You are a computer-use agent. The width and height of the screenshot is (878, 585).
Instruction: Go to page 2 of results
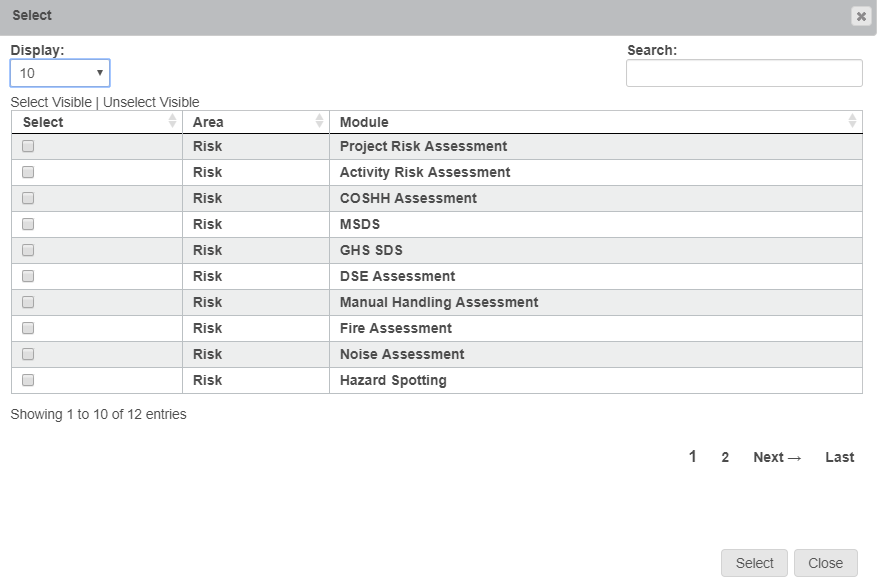[x=725, y=457]
